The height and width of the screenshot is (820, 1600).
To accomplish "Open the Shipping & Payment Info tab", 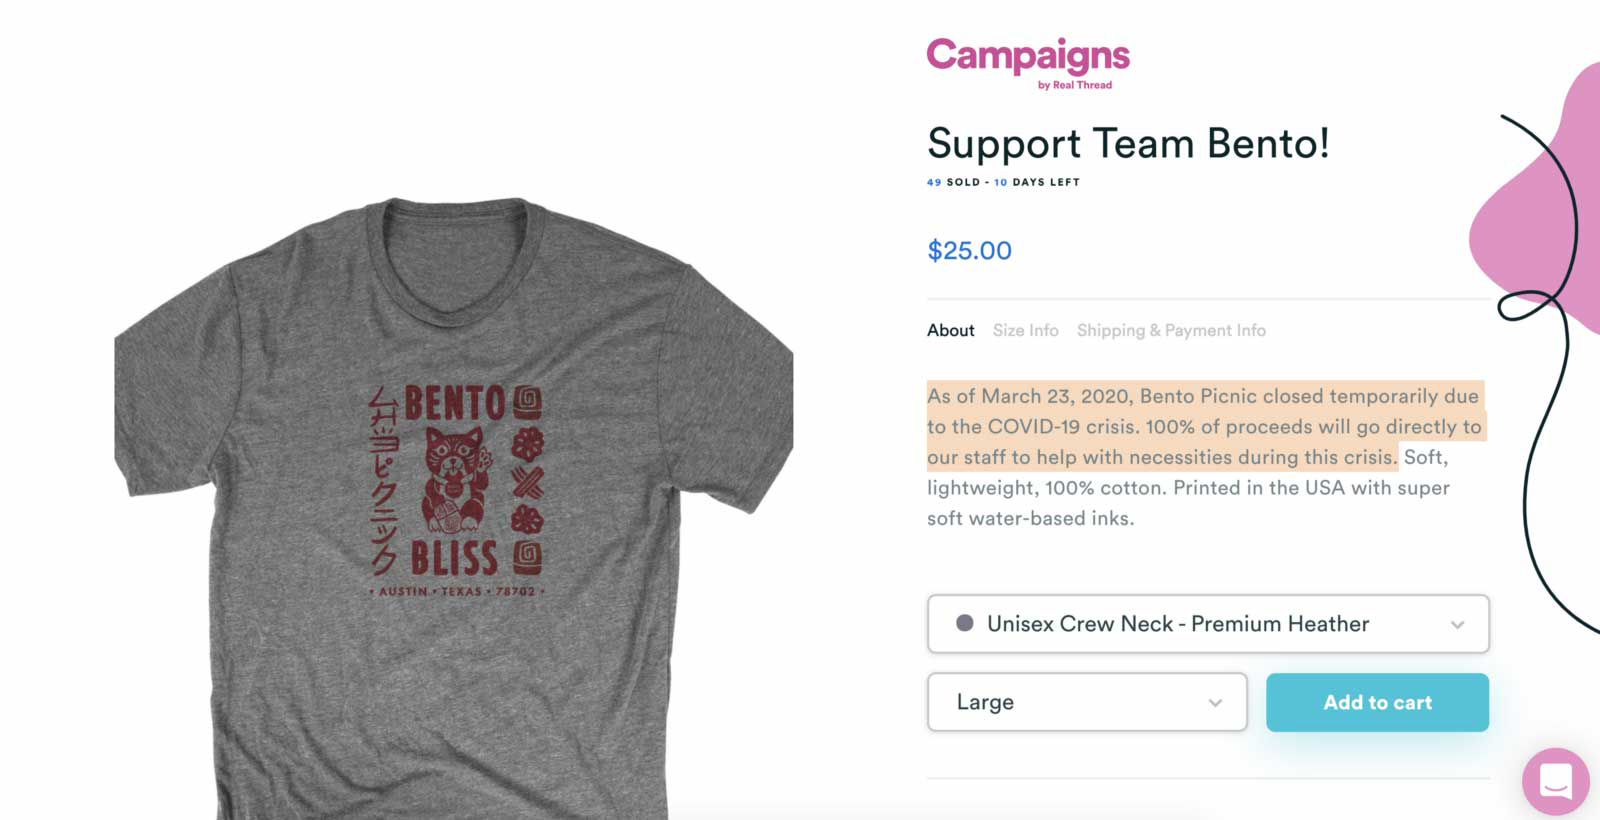I will click(x=1171, y=330).
